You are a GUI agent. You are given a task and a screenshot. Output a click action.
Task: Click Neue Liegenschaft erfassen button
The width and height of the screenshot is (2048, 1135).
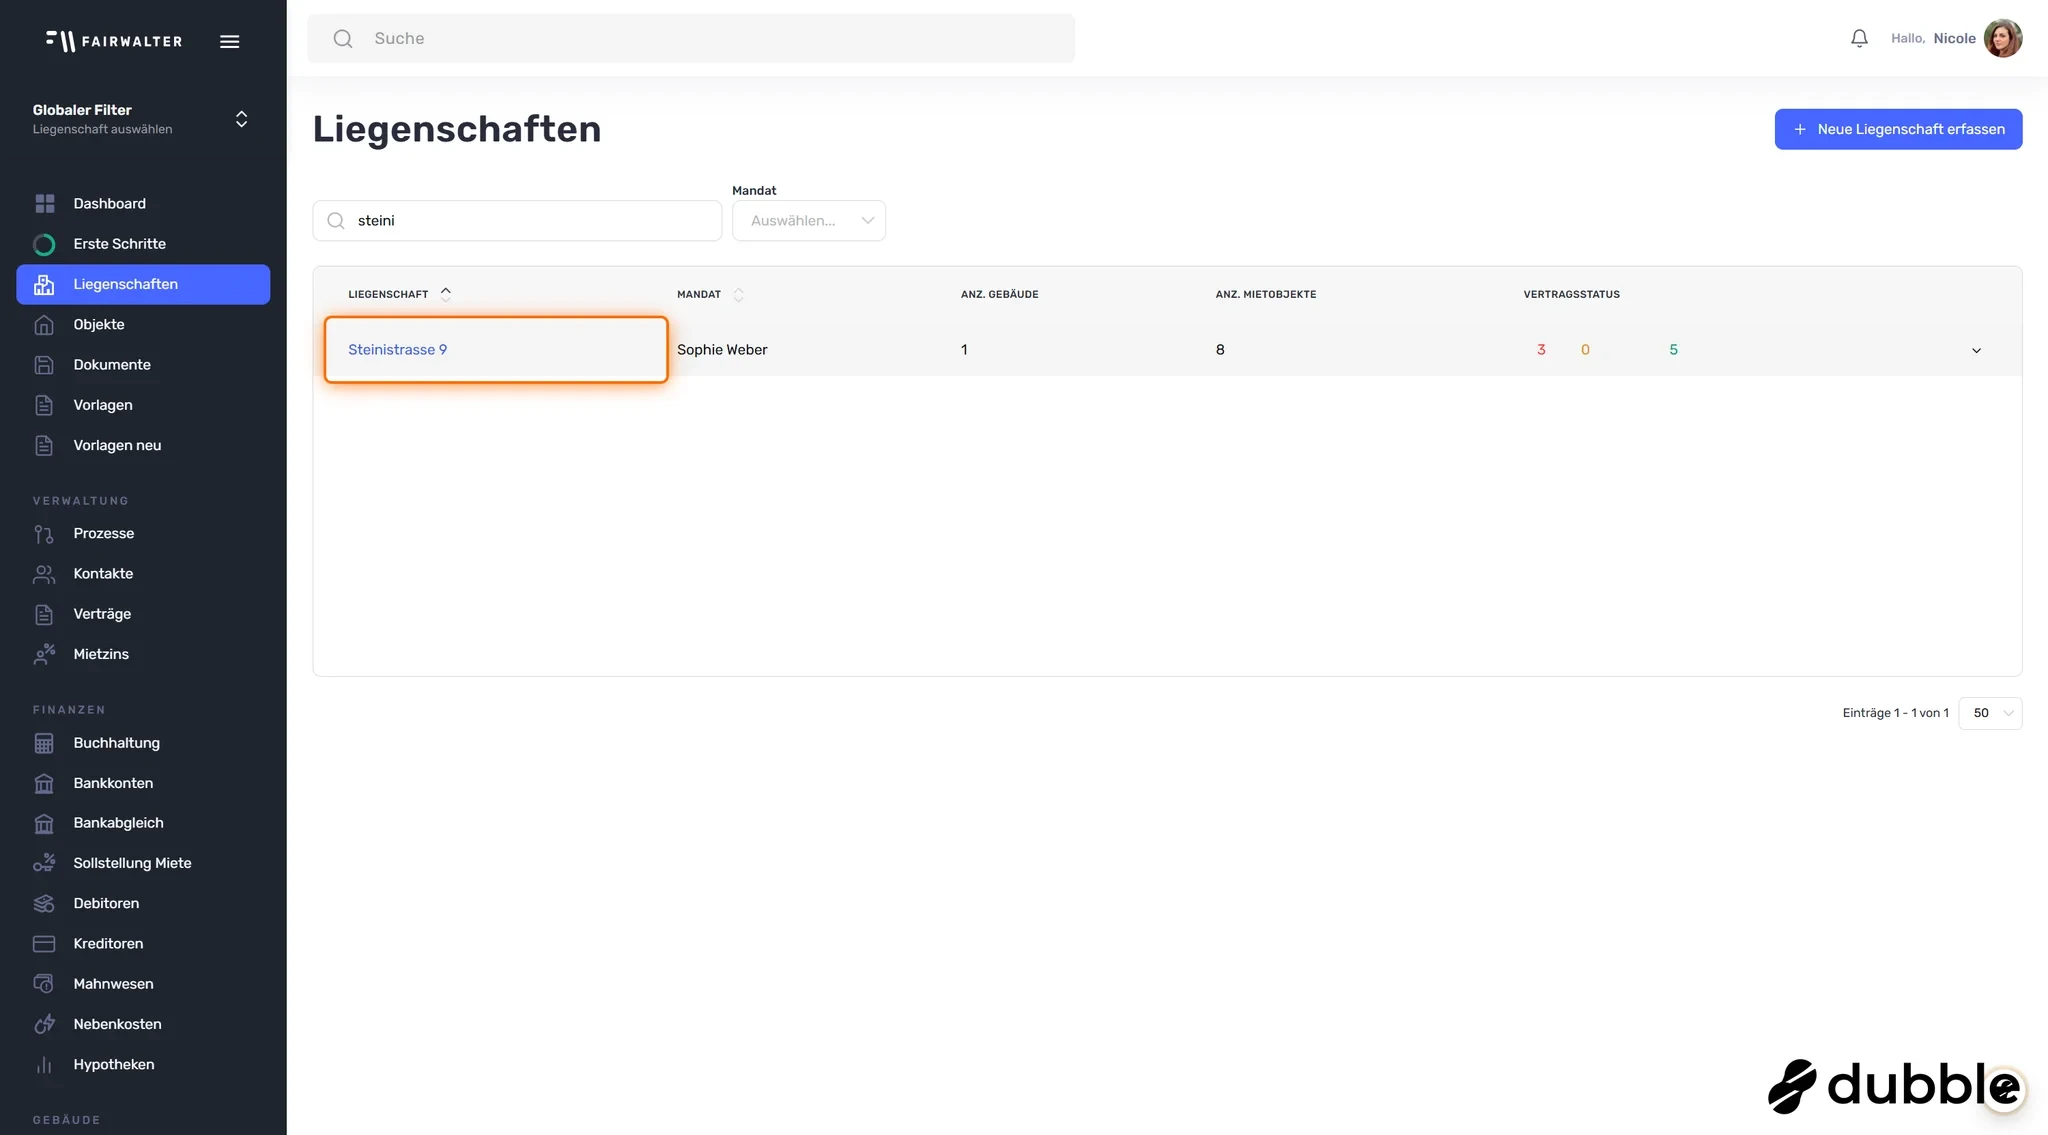tap(1898, 129)
